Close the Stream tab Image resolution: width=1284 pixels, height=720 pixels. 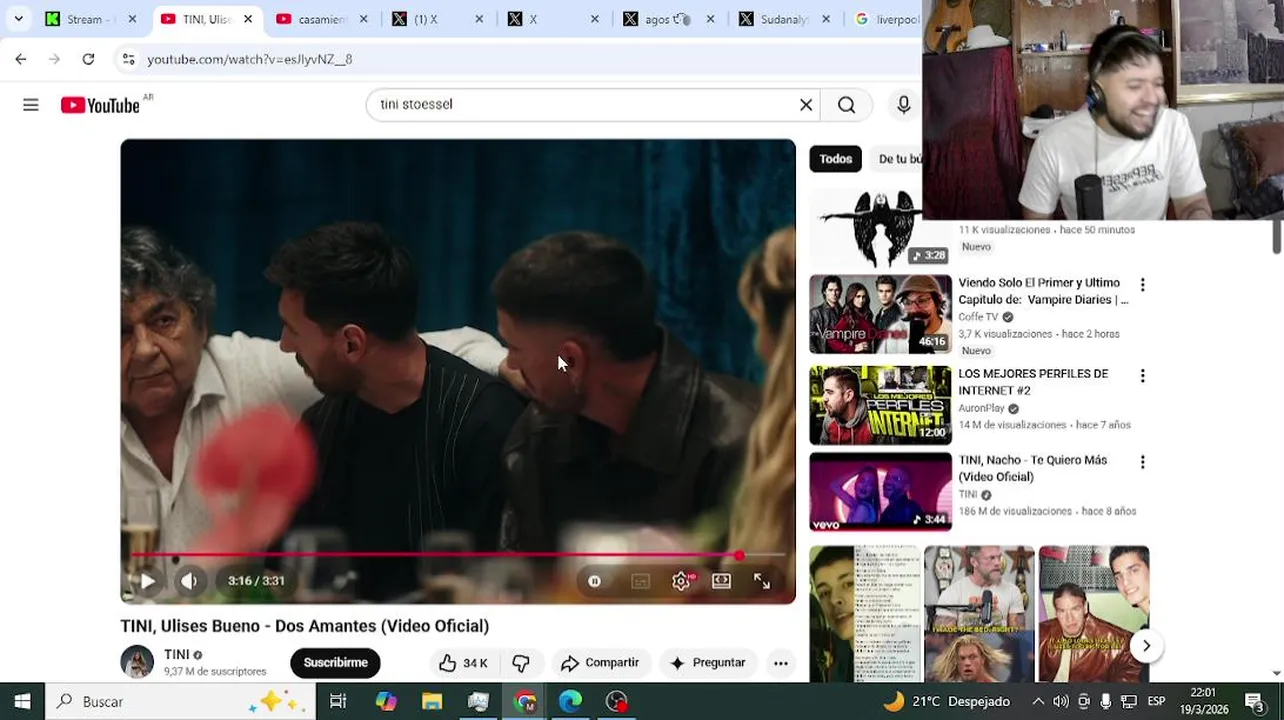[x=132, y=19]
